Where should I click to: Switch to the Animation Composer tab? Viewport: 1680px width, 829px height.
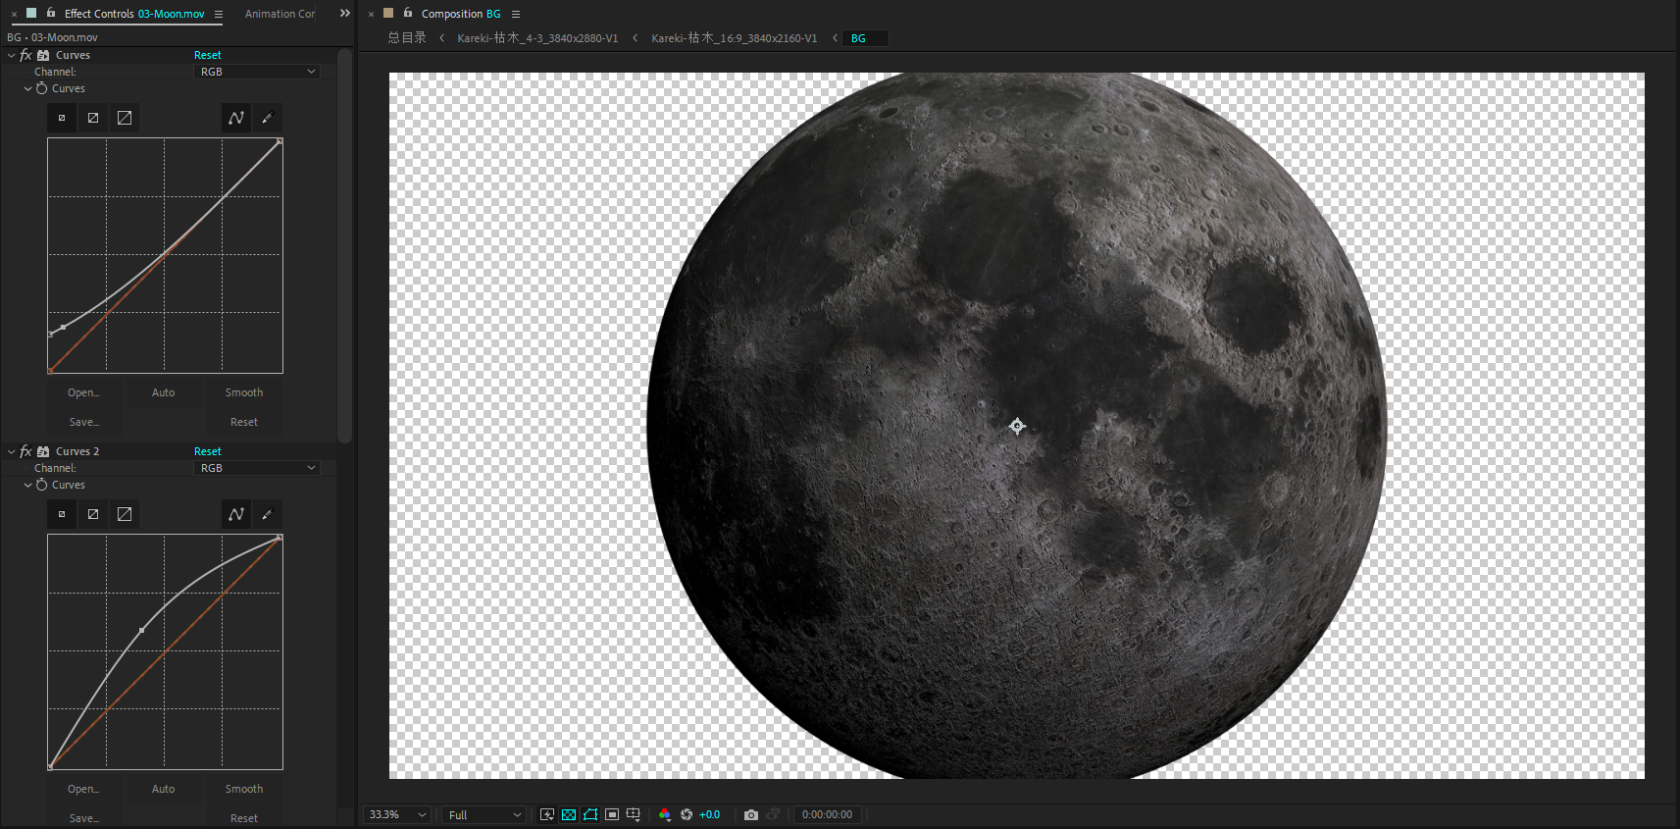(x=280, y=14)
